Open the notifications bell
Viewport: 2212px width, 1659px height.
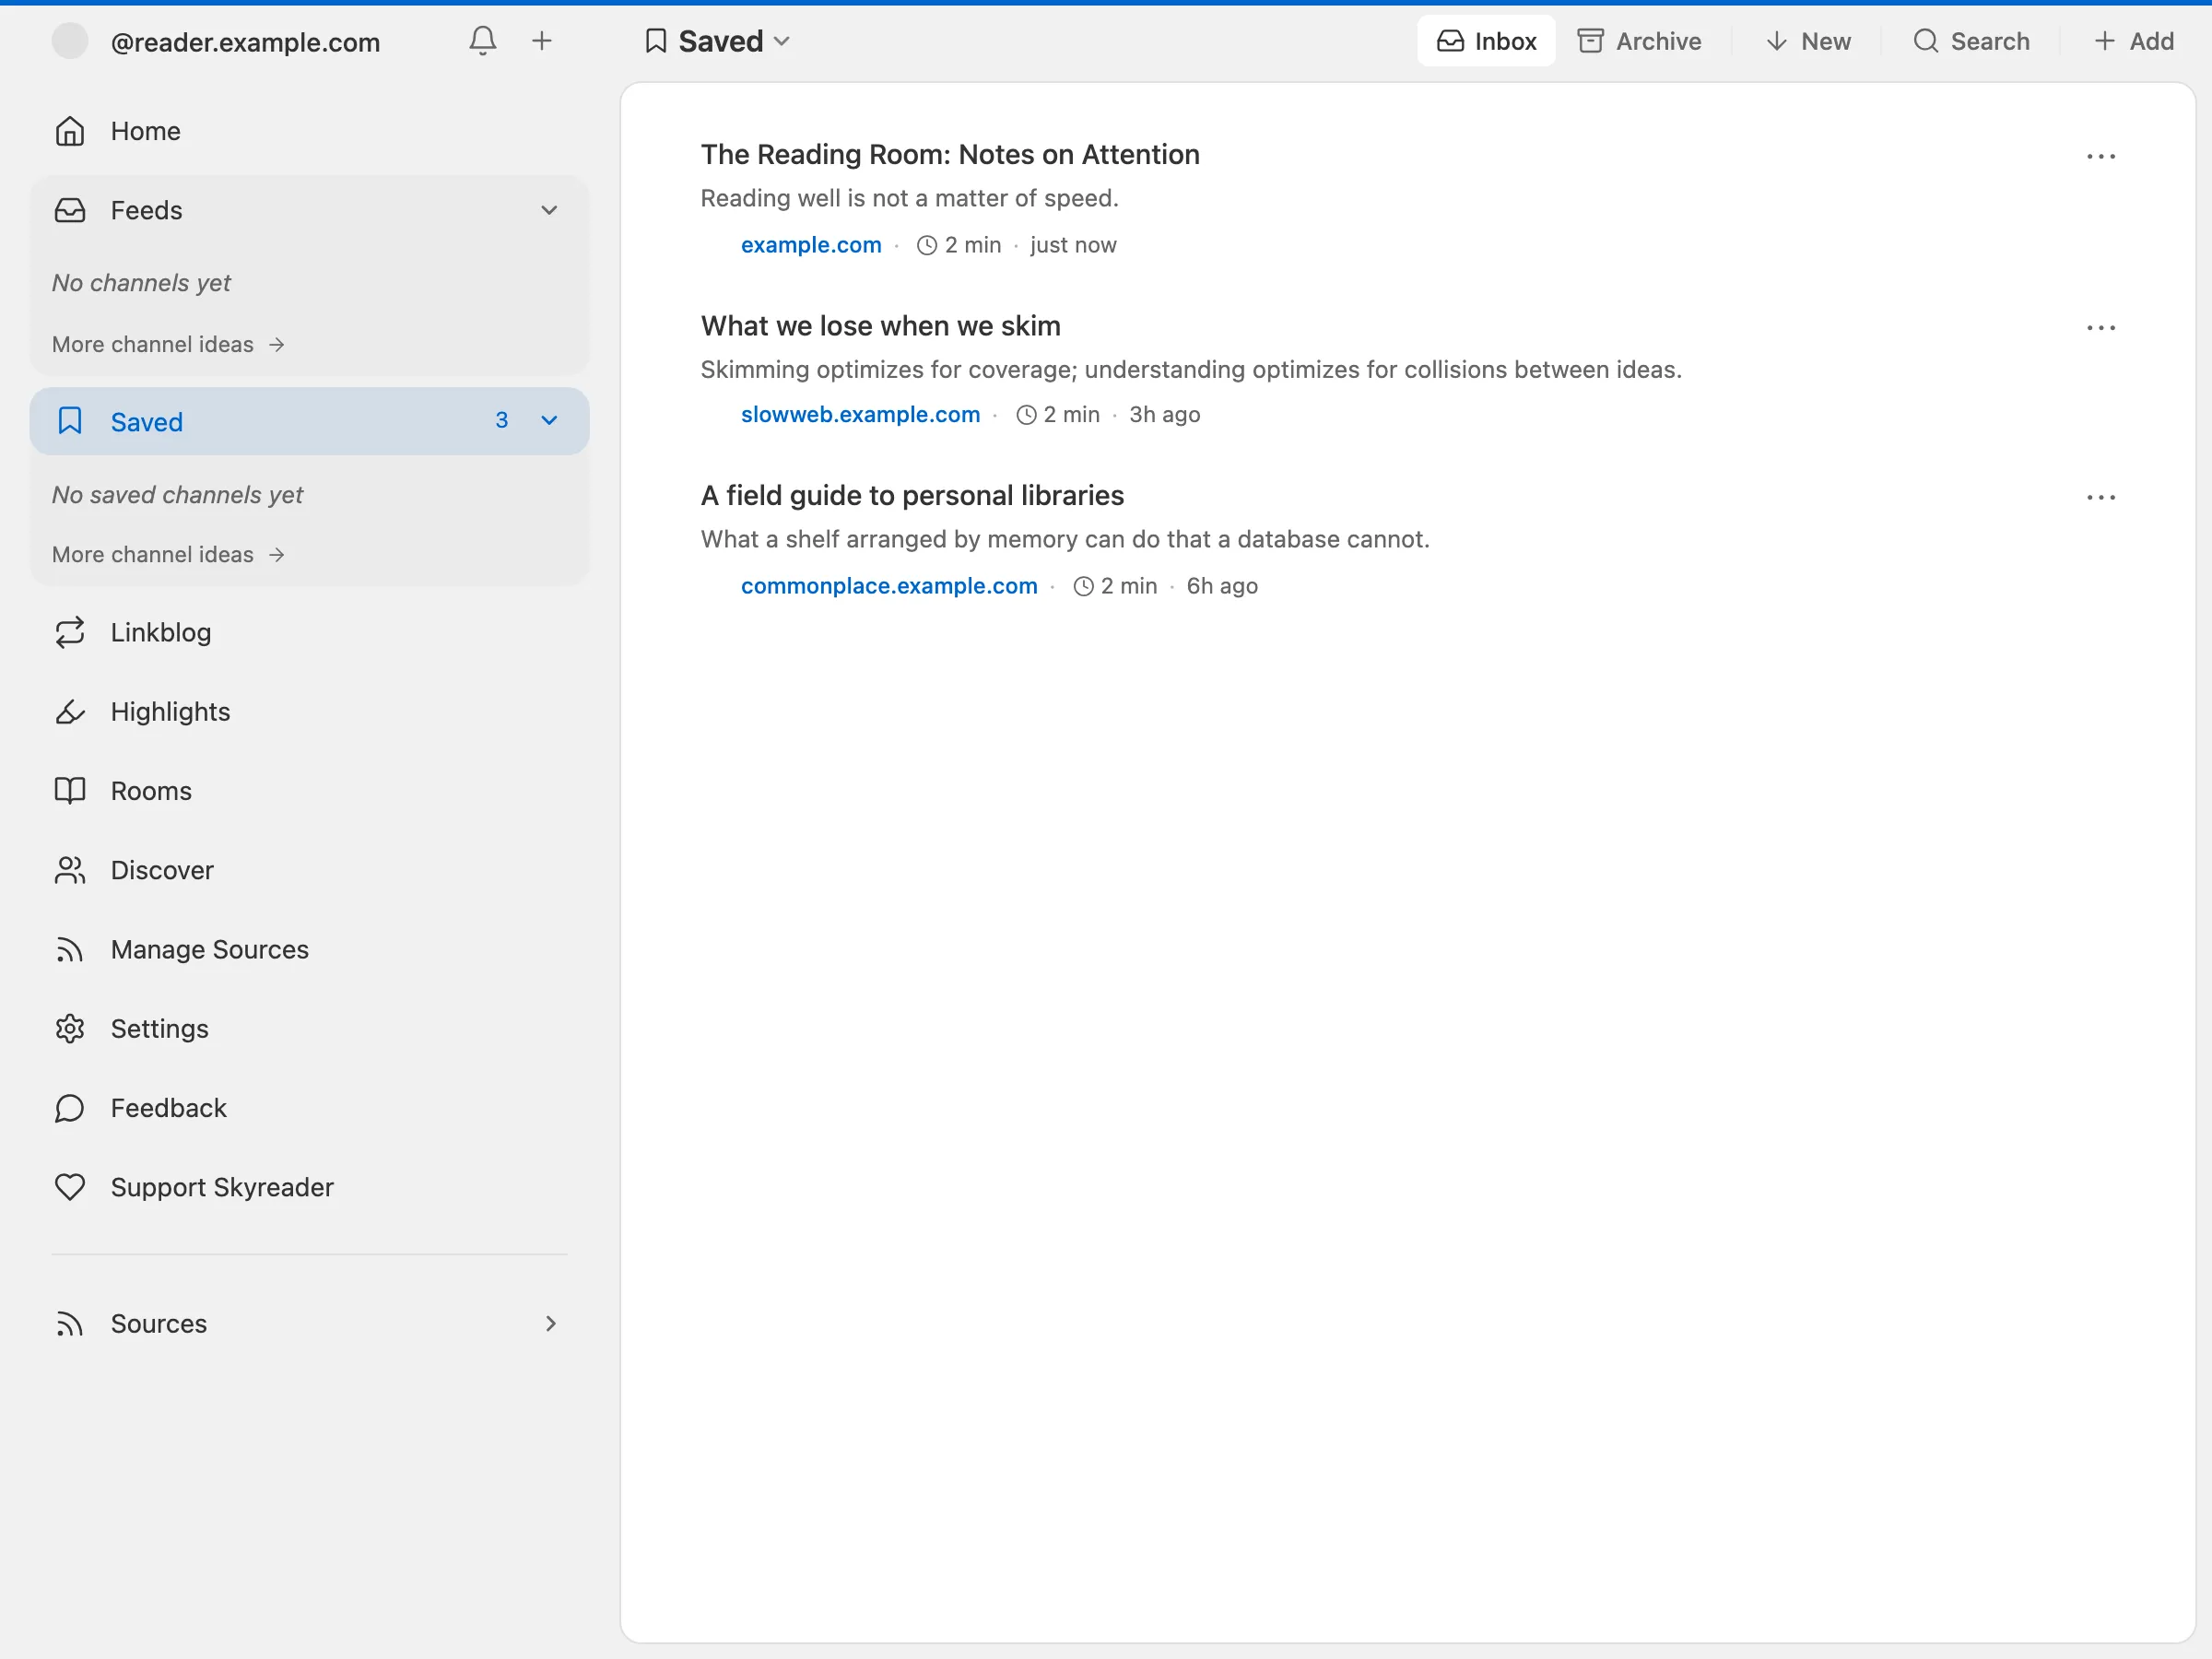click(482, 41)
